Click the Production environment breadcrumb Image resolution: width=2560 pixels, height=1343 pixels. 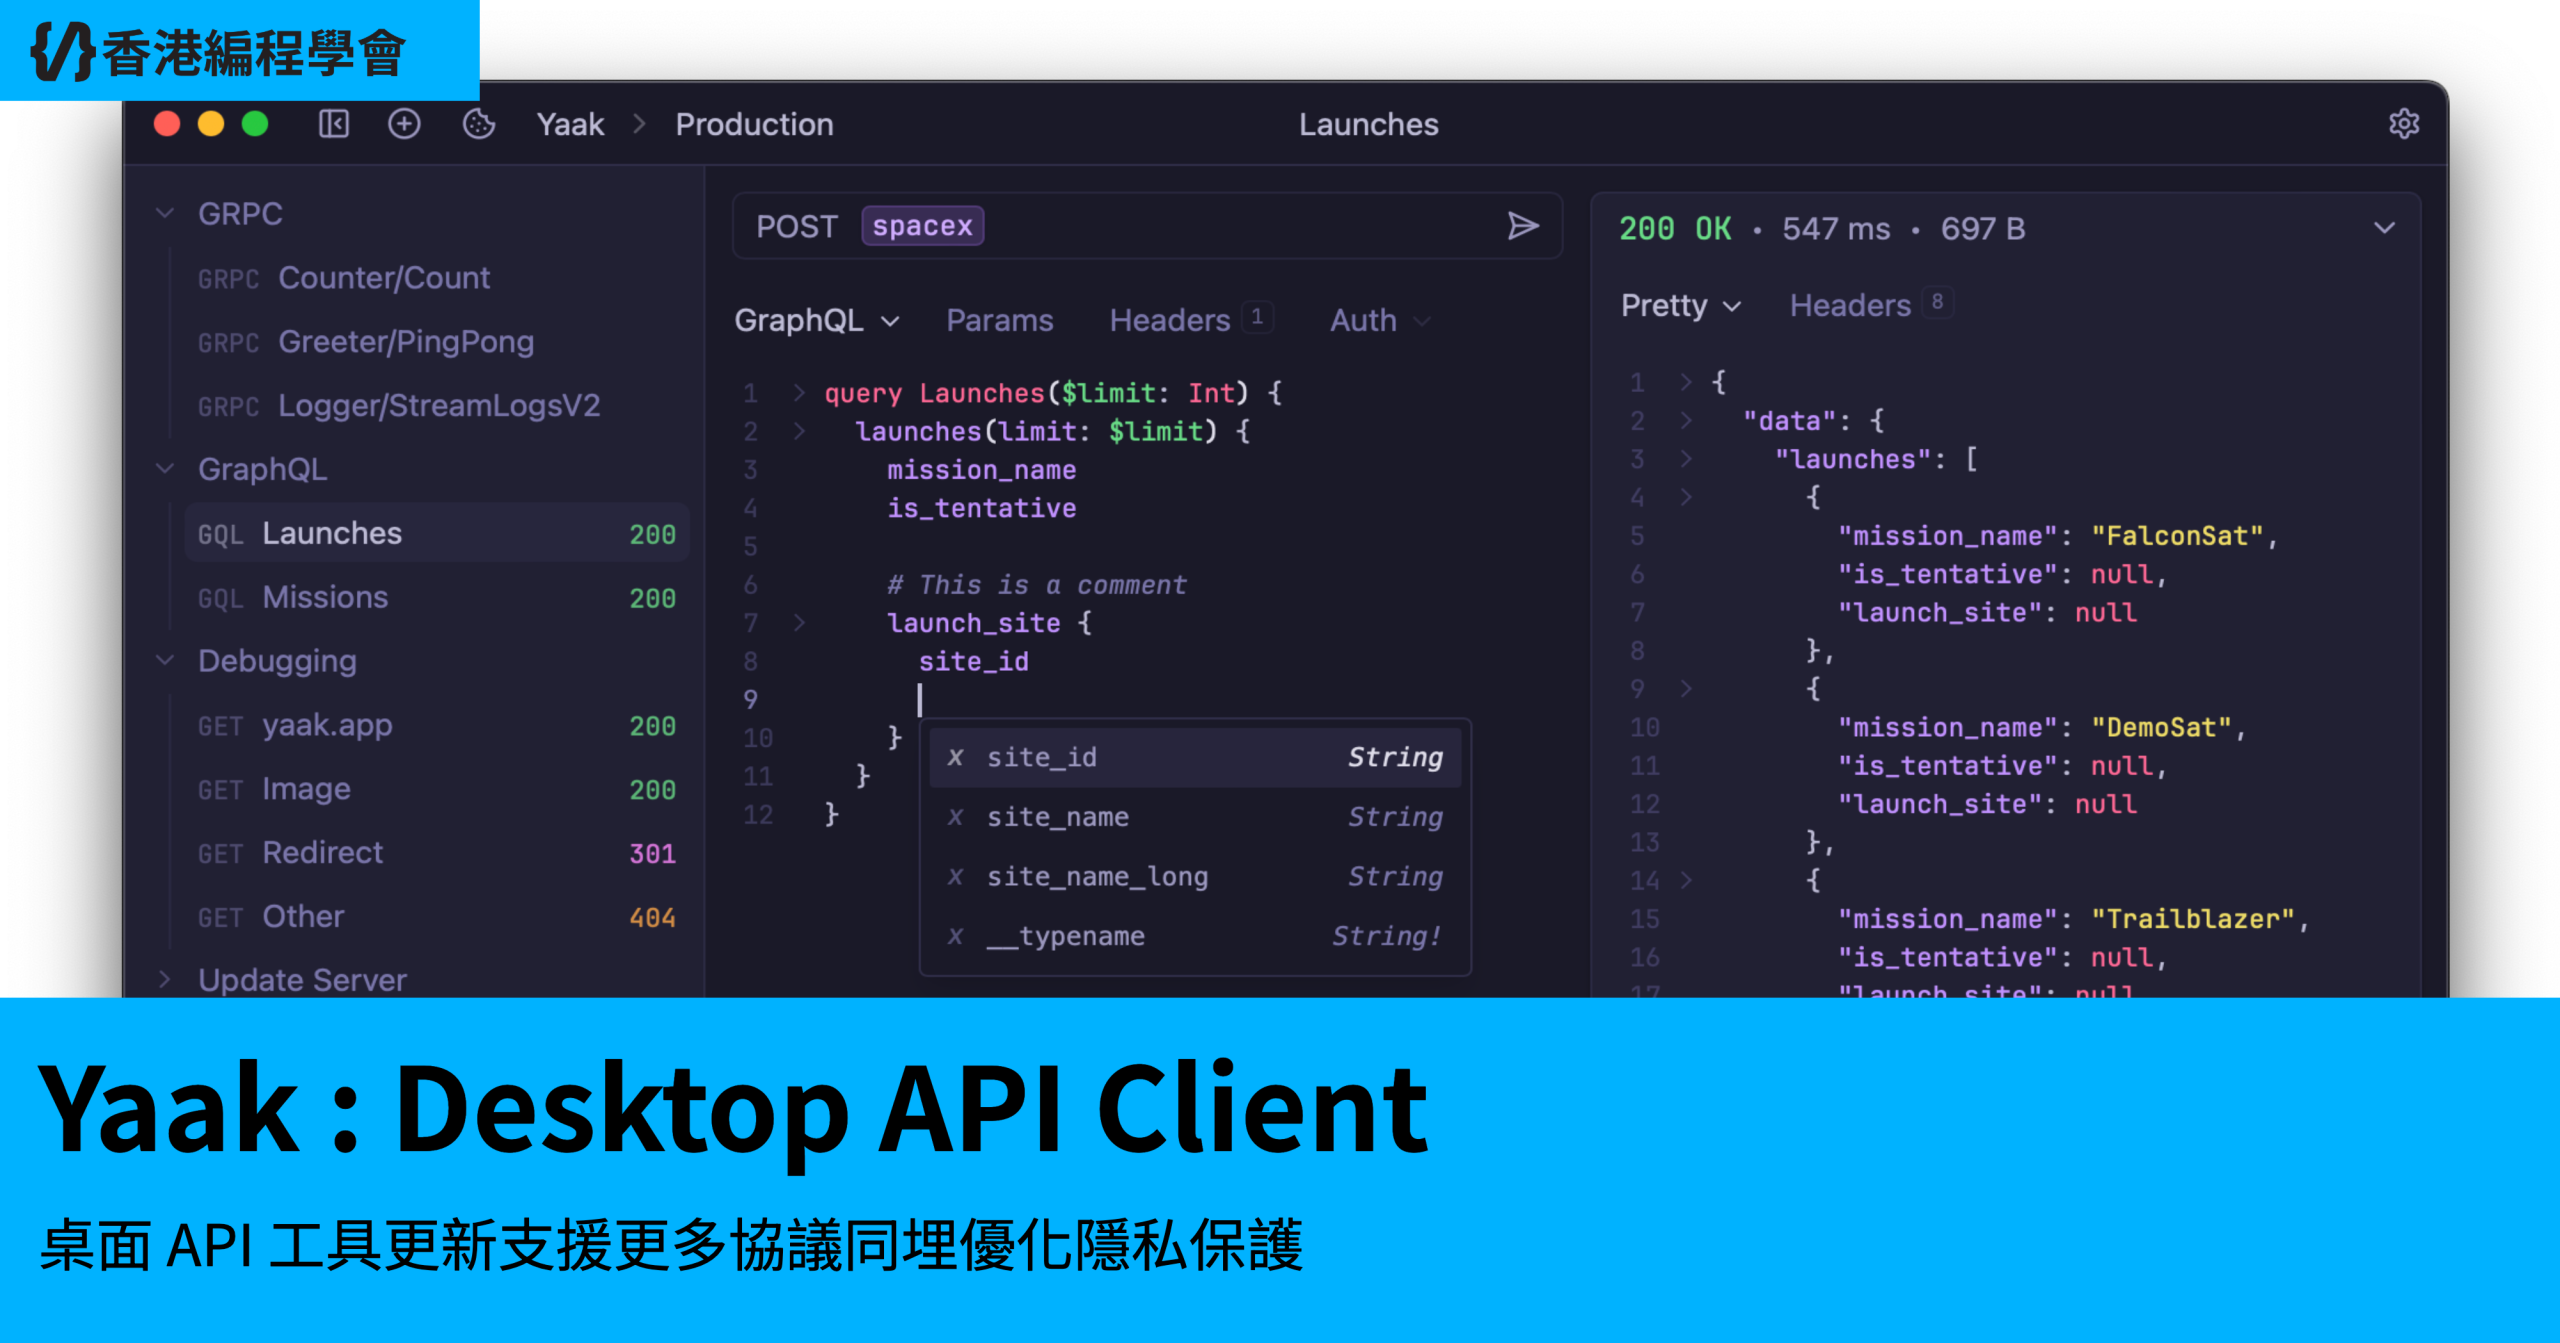754,124
